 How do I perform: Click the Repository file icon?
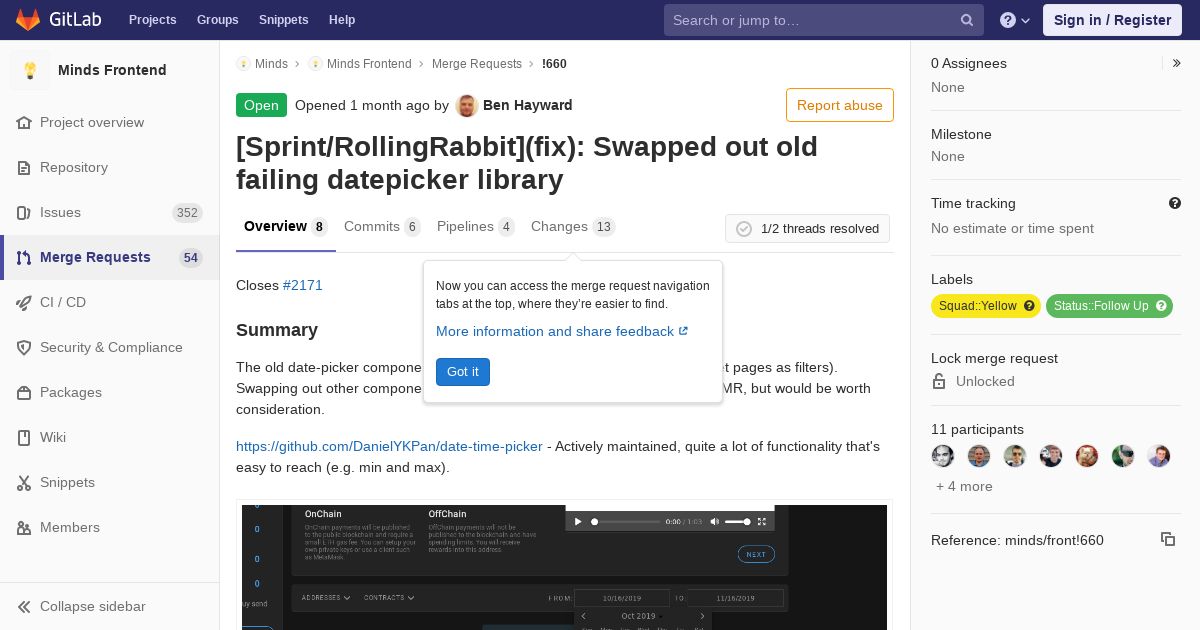click(x=24, y=168)
